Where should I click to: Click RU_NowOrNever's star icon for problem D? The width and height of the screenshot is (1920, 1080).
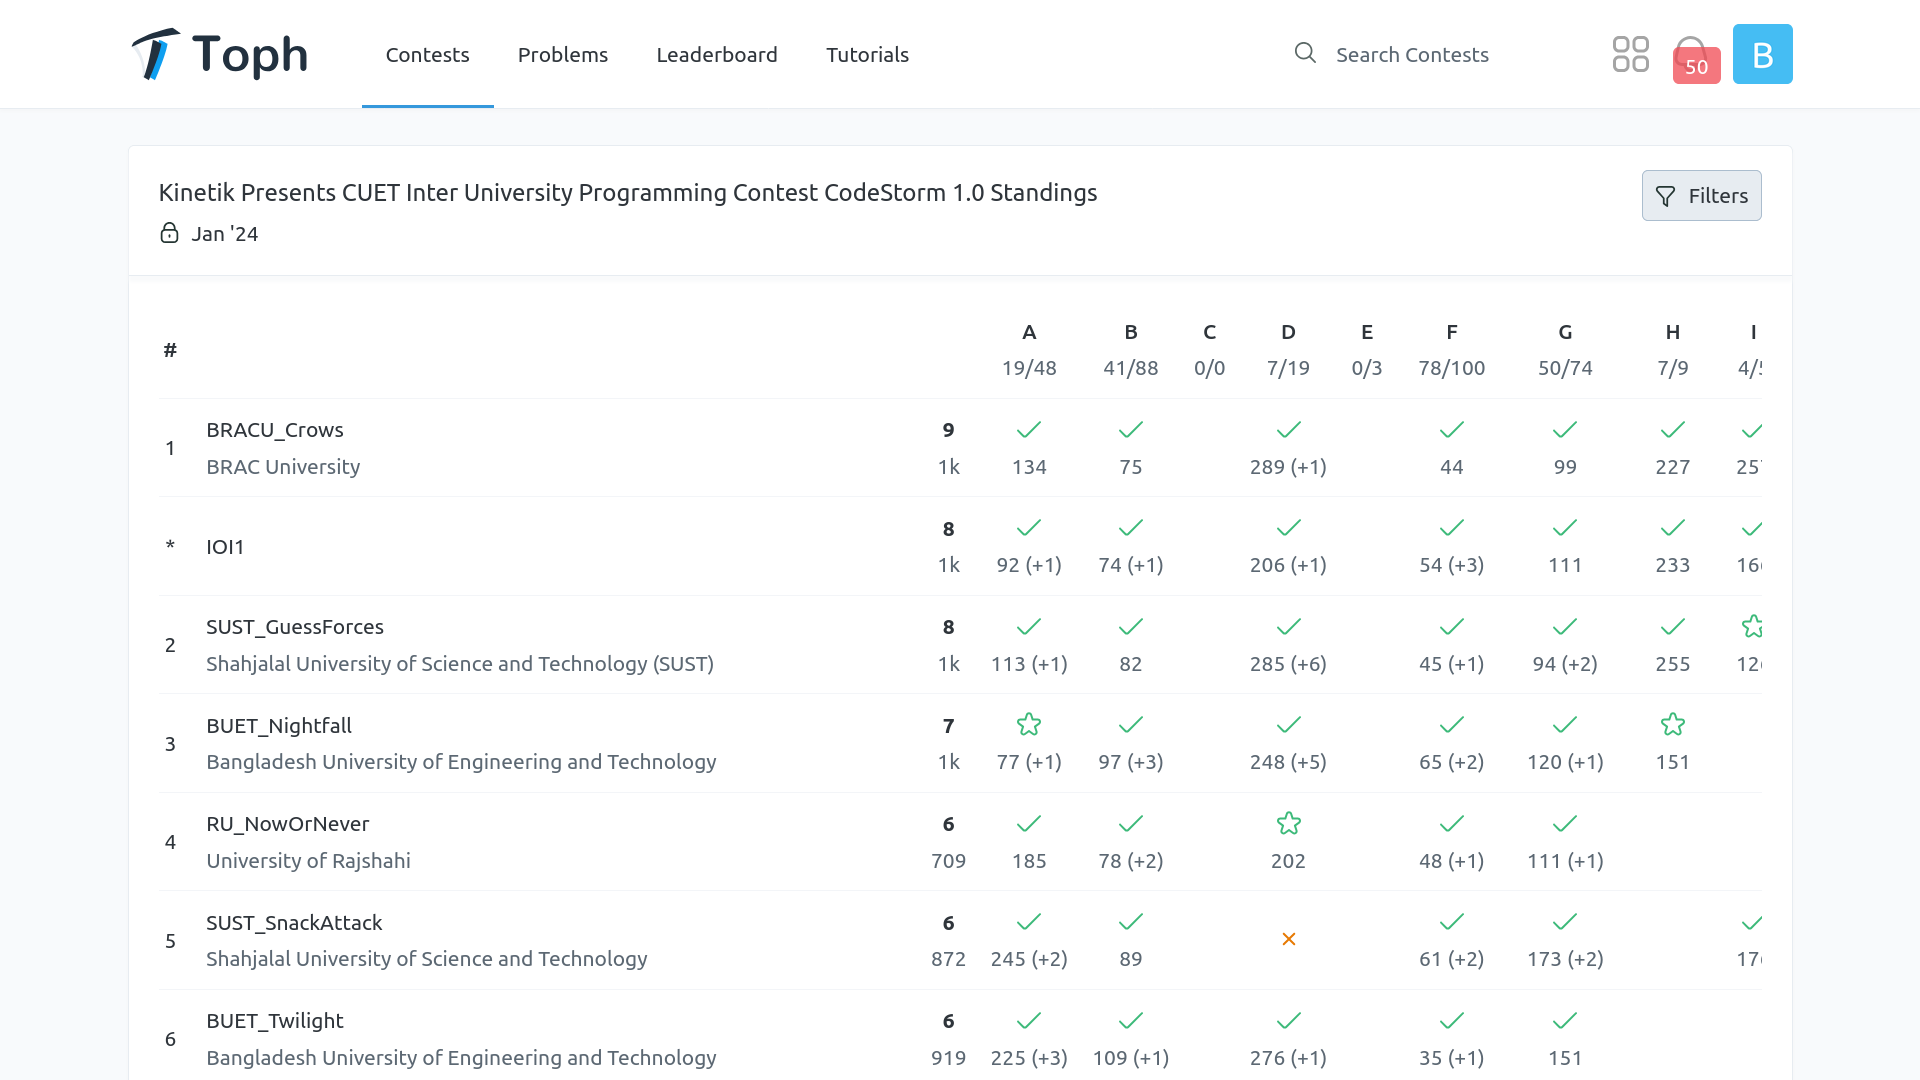(1288, 824)
